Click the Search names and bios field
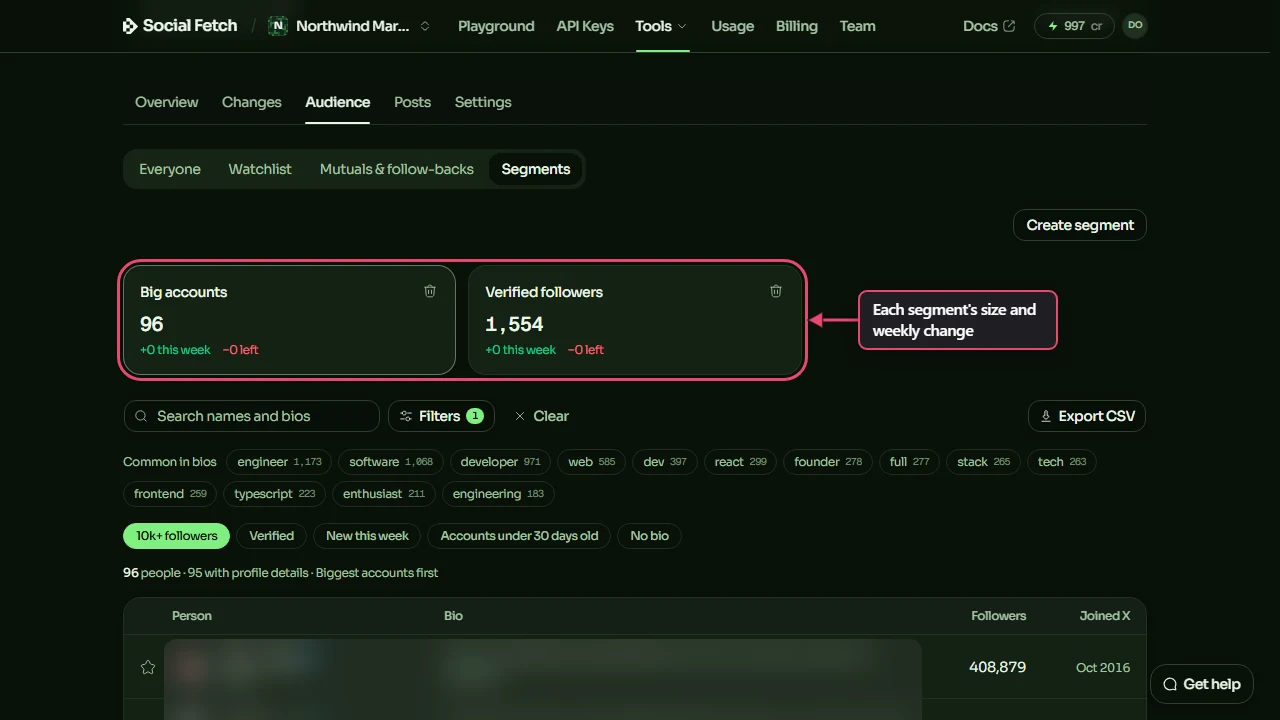The width and height of the screenshot is (1280, 720). coord(252,416)
